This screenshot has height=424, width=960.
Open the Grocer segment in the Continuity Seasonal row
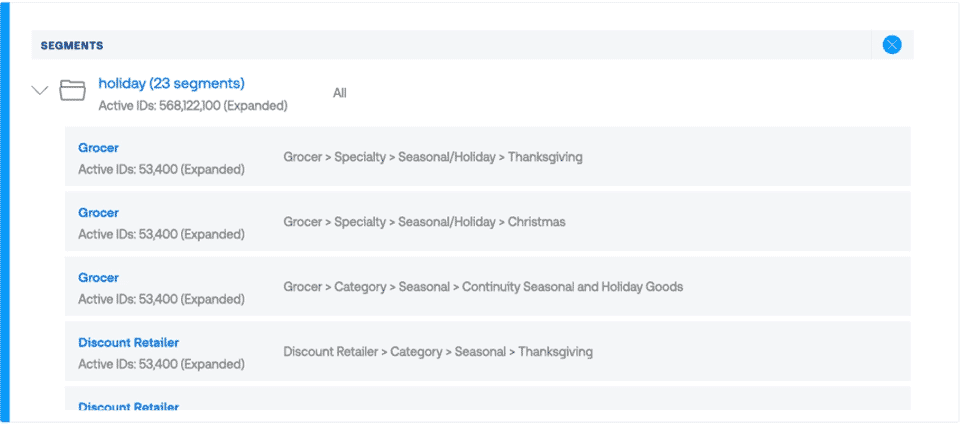[x=98, y=278]
